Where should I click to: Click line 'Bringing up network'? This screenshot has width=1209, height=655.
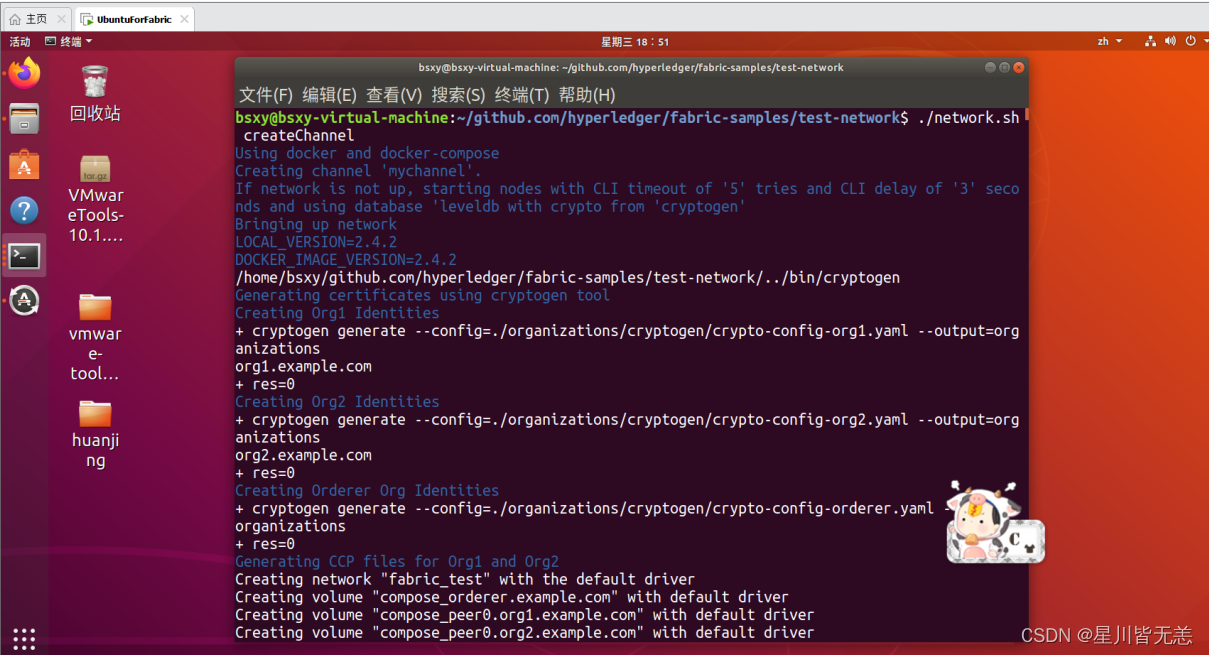point(316,224)
